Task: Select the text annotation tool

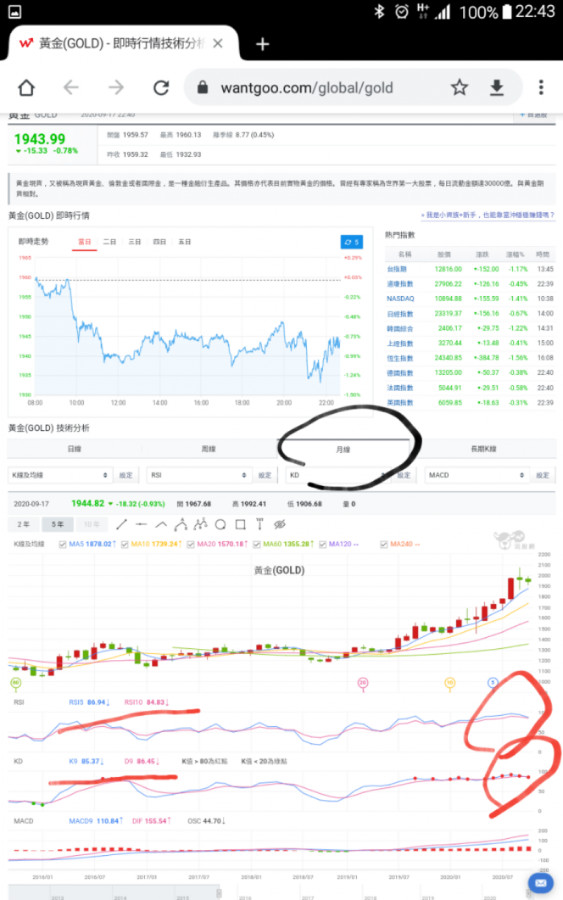Action: pos(259,524)
